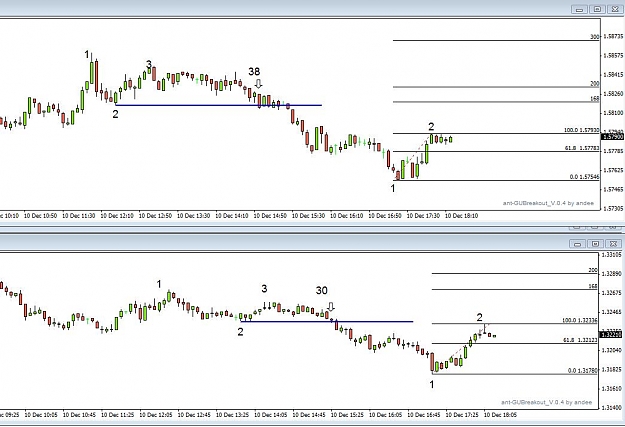The width and height of the screenshot is (625, 427).
Task: Click the 1.57625 price axis value
Action: 613,170
